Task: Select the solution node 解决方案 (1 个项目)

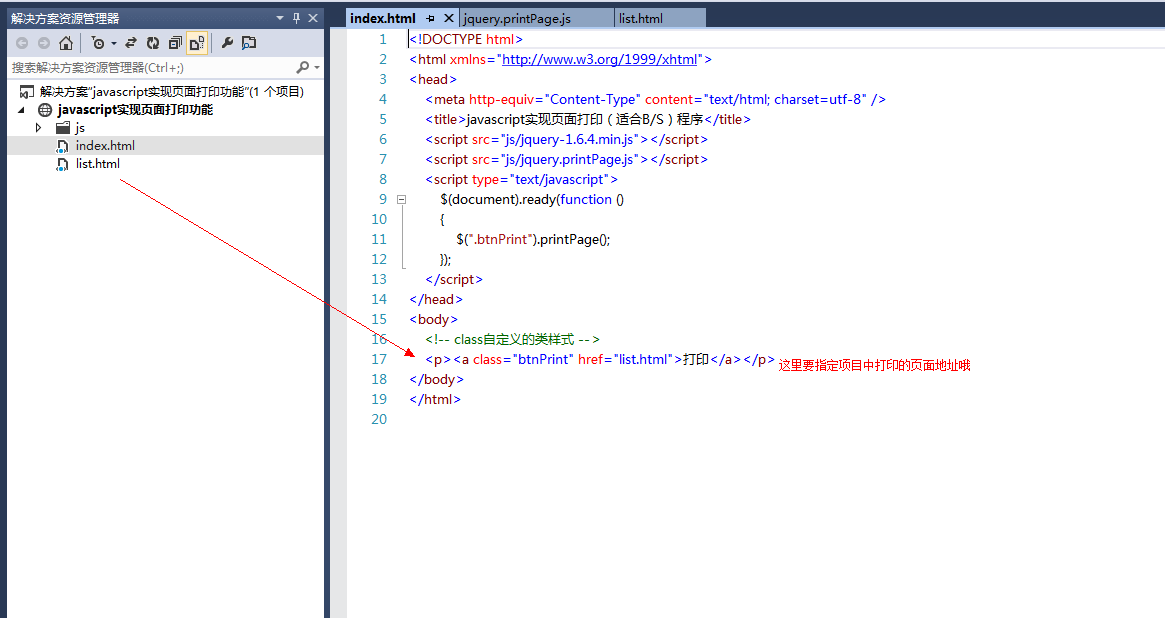Action: tap(172, 91)
